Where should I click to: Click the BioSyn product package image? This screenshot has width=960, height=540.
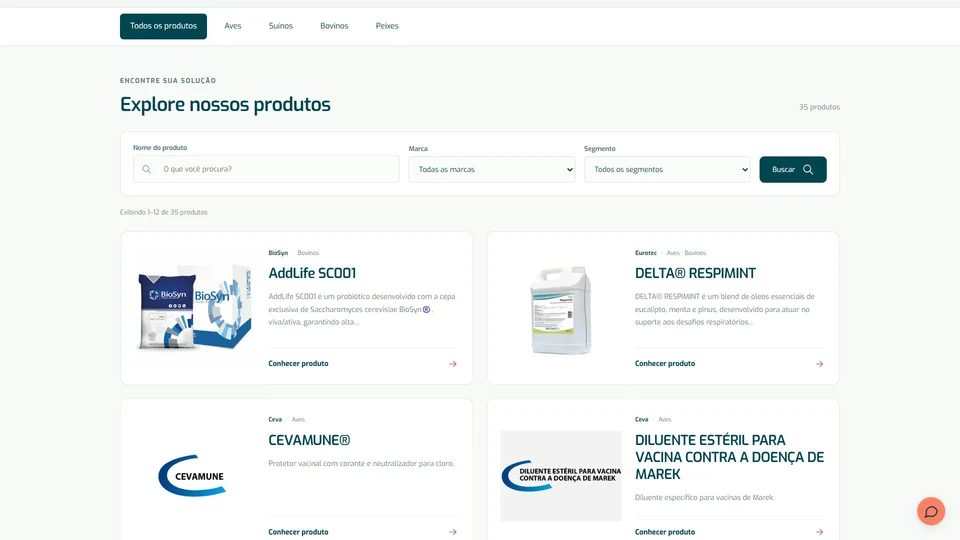point(194,307)
